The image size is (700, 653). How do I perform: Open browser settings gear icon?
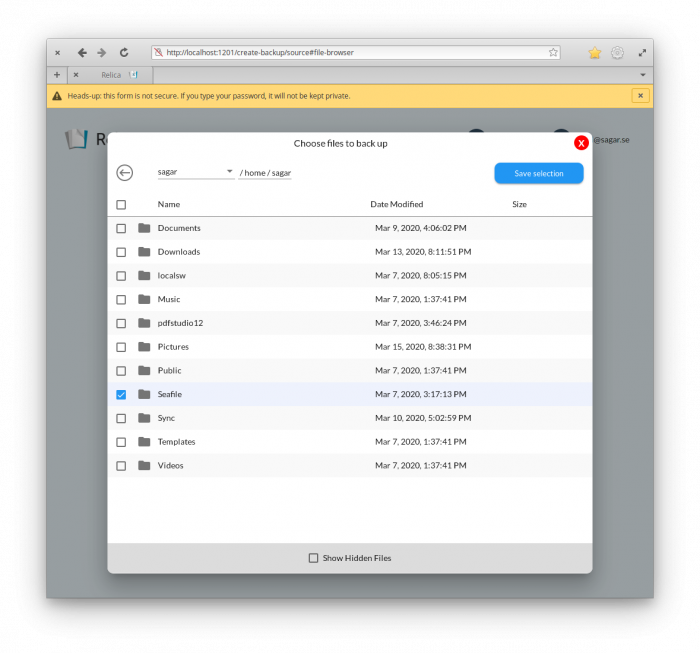618,53
